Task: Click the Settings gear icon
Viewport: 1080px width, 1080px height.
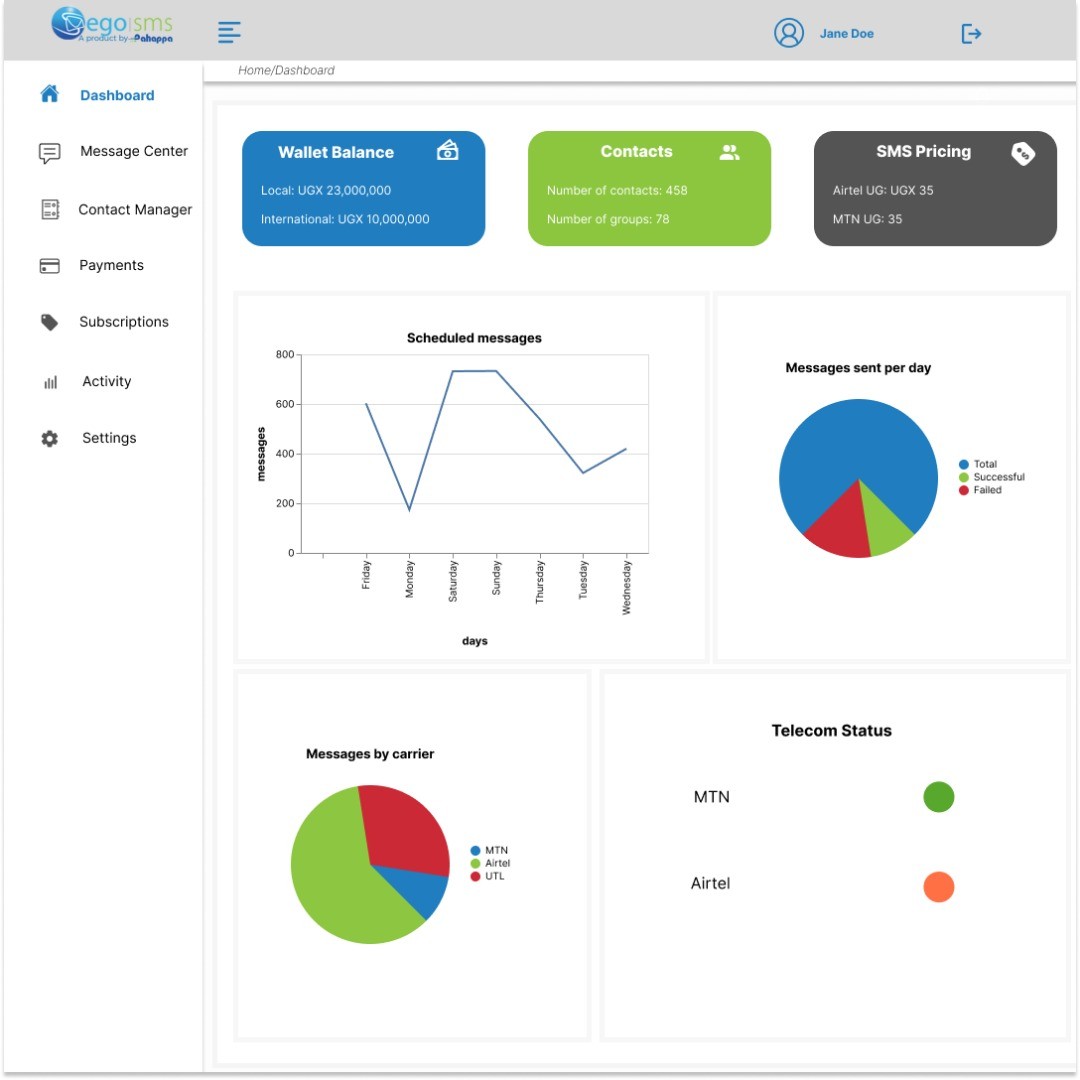Action: click(x=49, y=438)
